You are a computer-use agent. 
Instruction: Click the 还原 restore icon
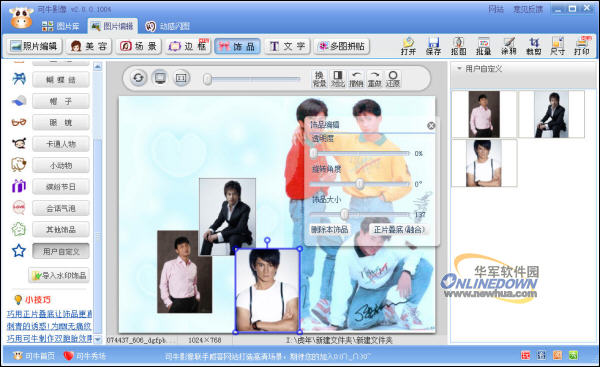[393, 78]
